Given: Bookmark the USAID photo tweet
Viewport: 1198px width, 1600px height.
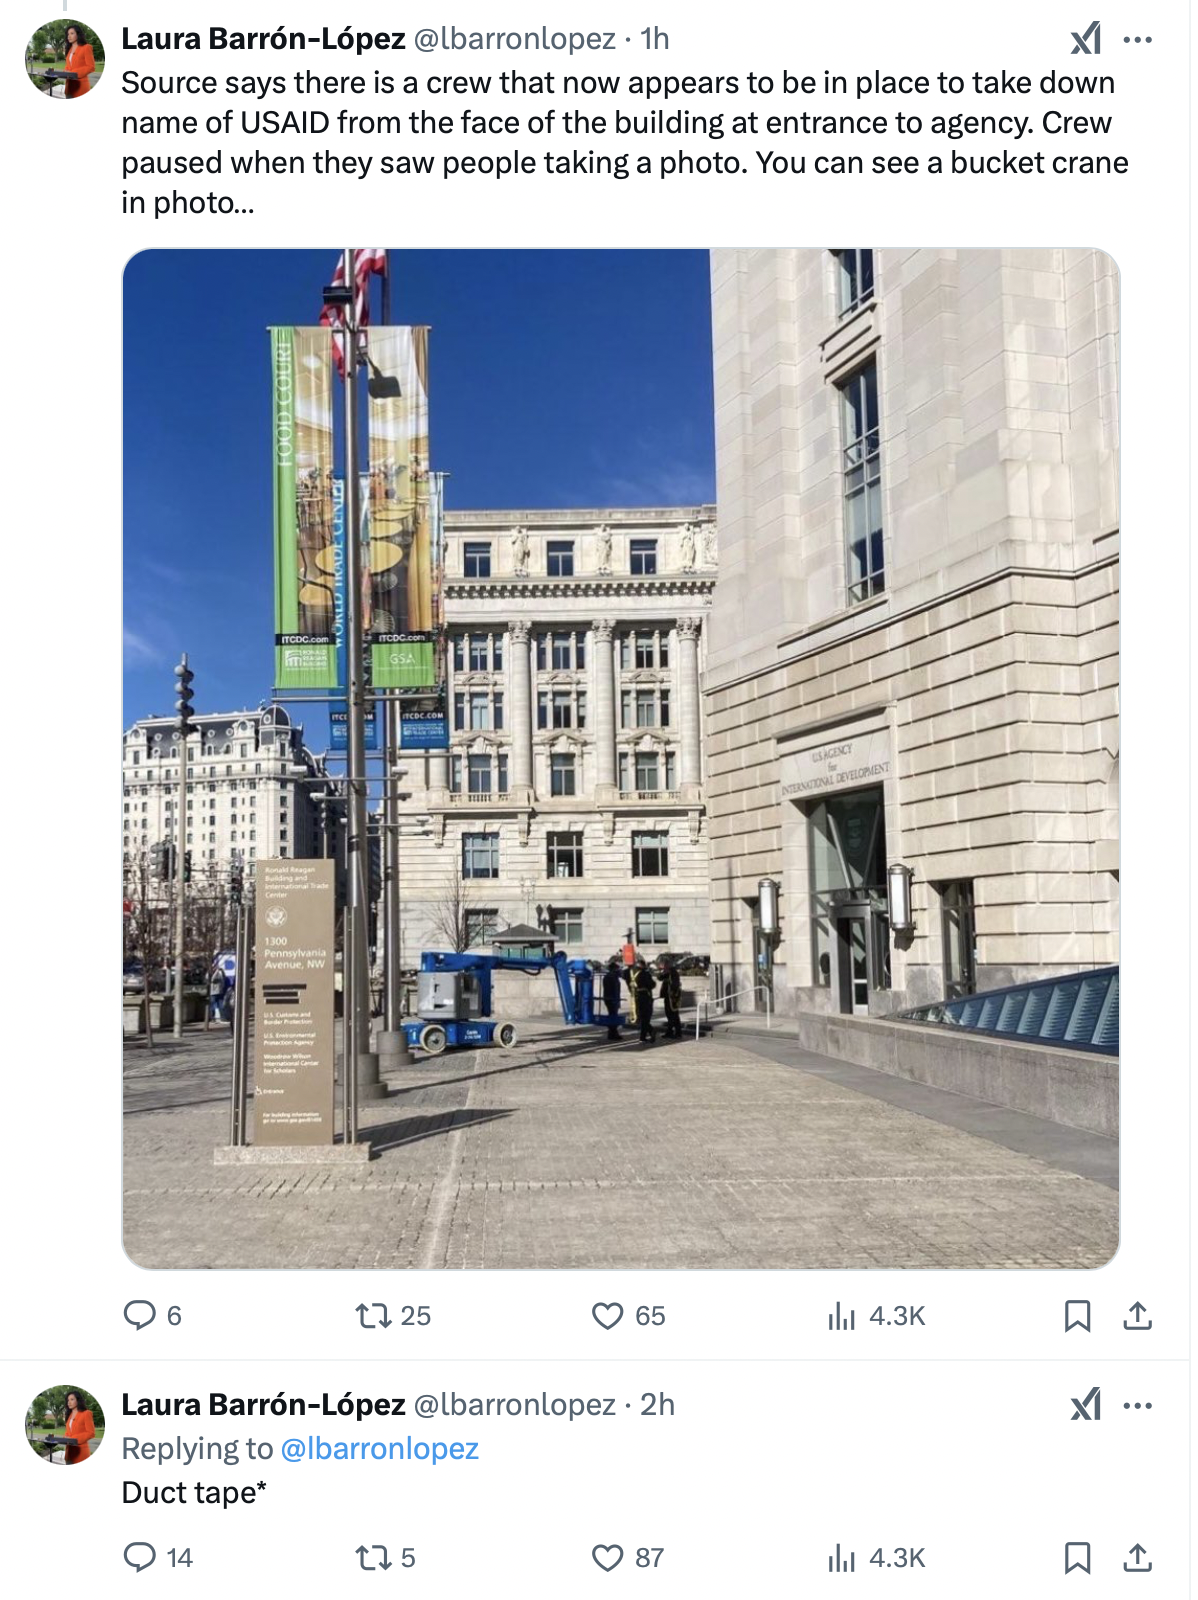Looking at the screenshot, I should (1079, 1316).
